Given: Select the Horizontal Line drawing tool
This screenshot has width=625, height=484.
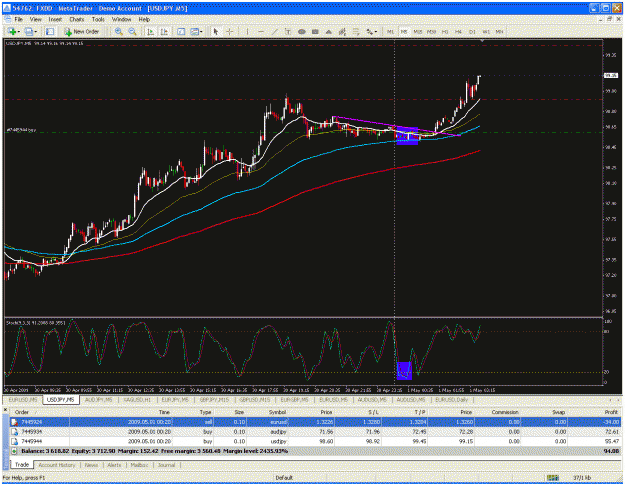Looking at the screenshot, I should click(261, 31).
